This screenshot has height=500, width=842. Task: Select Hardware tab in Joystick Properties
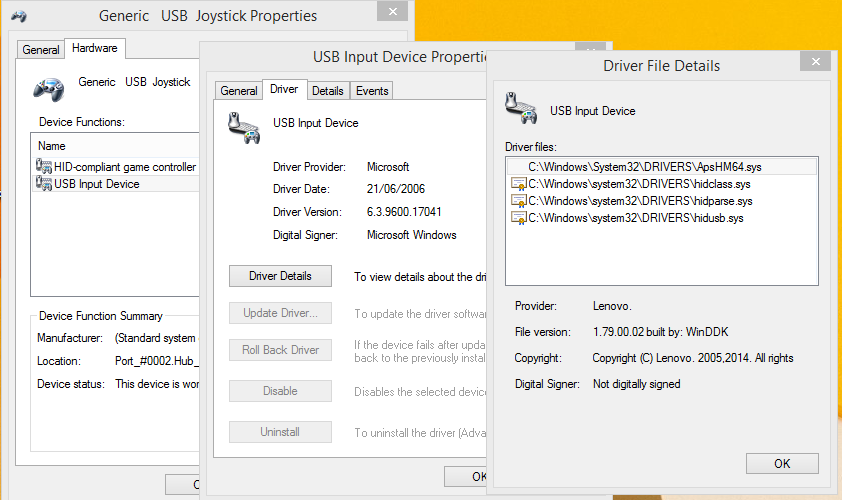click(95, 48)
